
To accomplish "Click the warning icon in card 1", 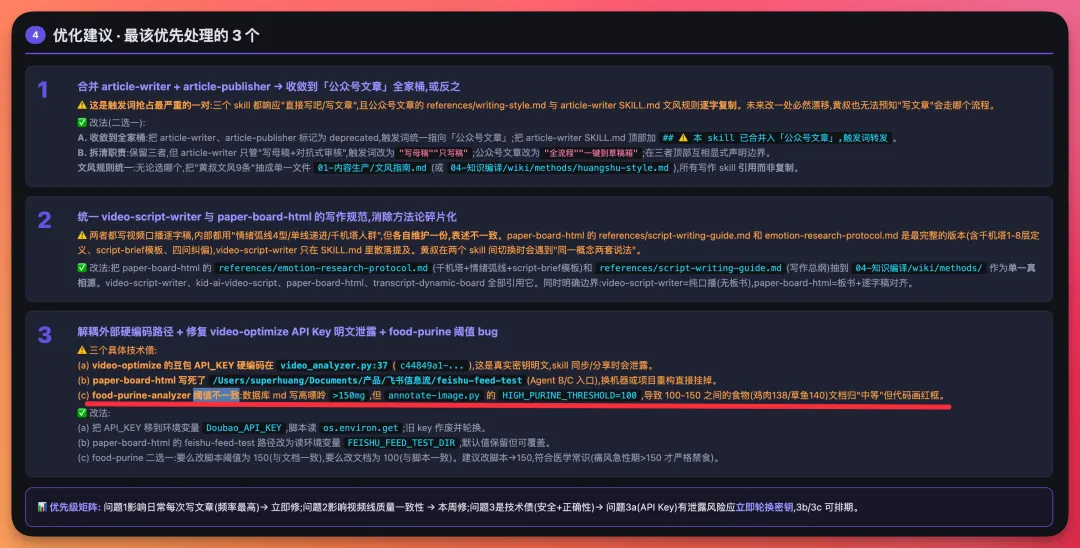I will 82,105.
